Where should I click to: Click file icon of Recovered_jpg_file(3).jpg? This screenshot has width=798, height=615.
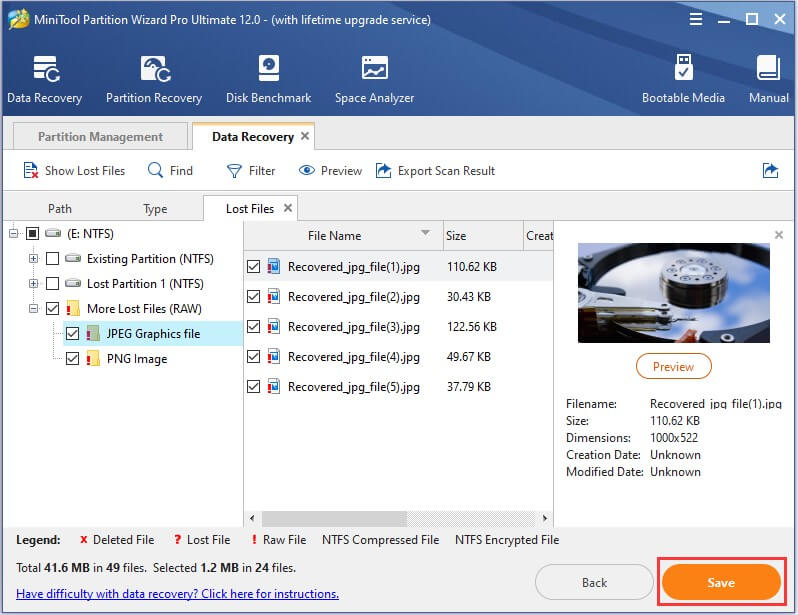274,326
